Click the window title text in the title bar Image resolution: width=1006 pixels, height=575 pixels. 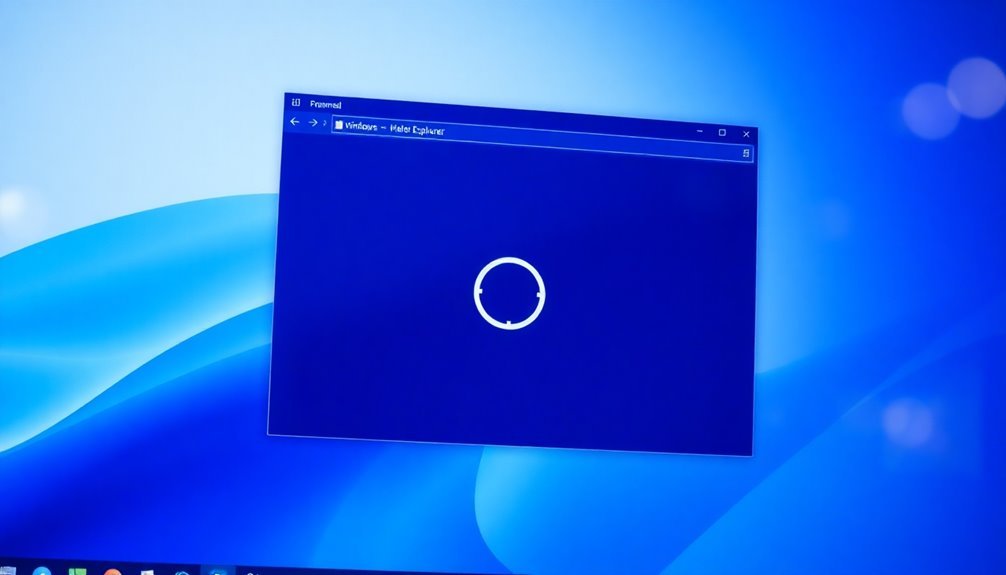click(325, 103)
